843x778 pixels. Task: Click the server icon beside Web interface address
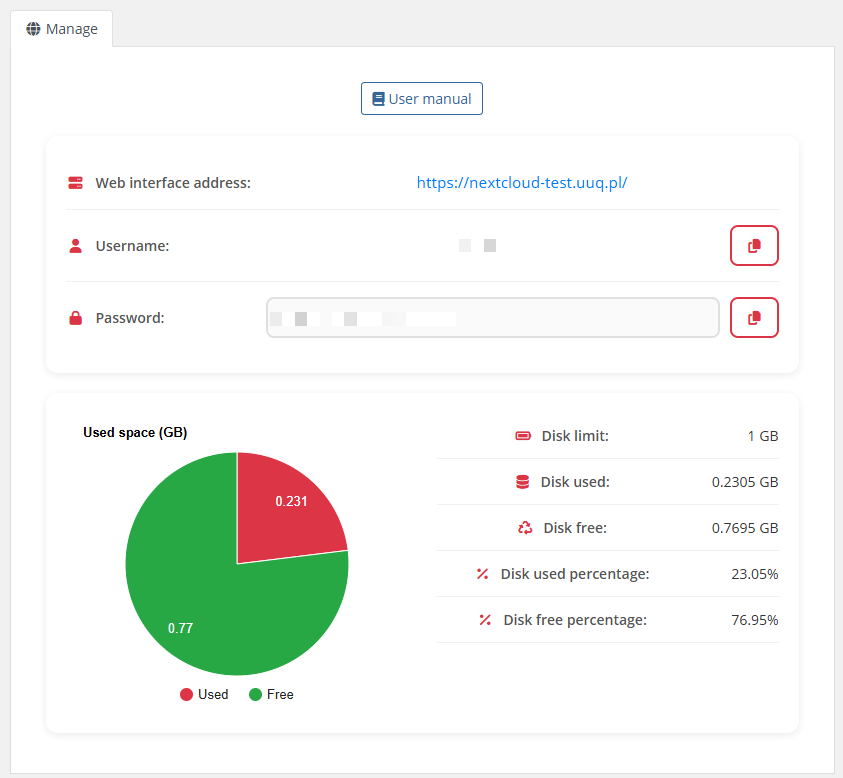[x=75, y=183]
